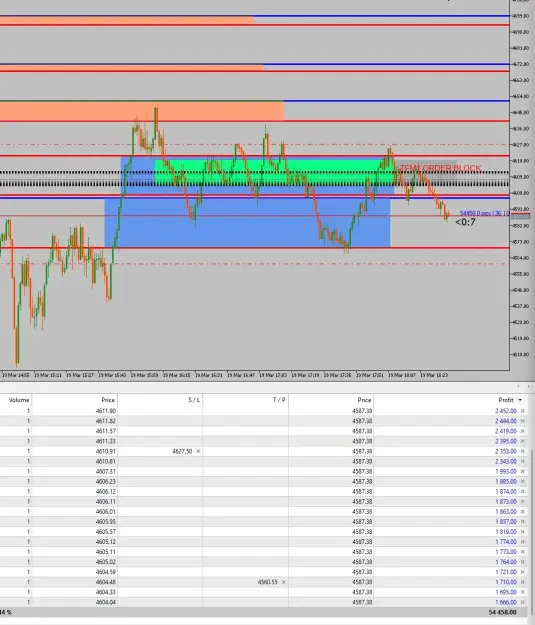Select the TEMA ORDER BLOCK chart label

440,168
